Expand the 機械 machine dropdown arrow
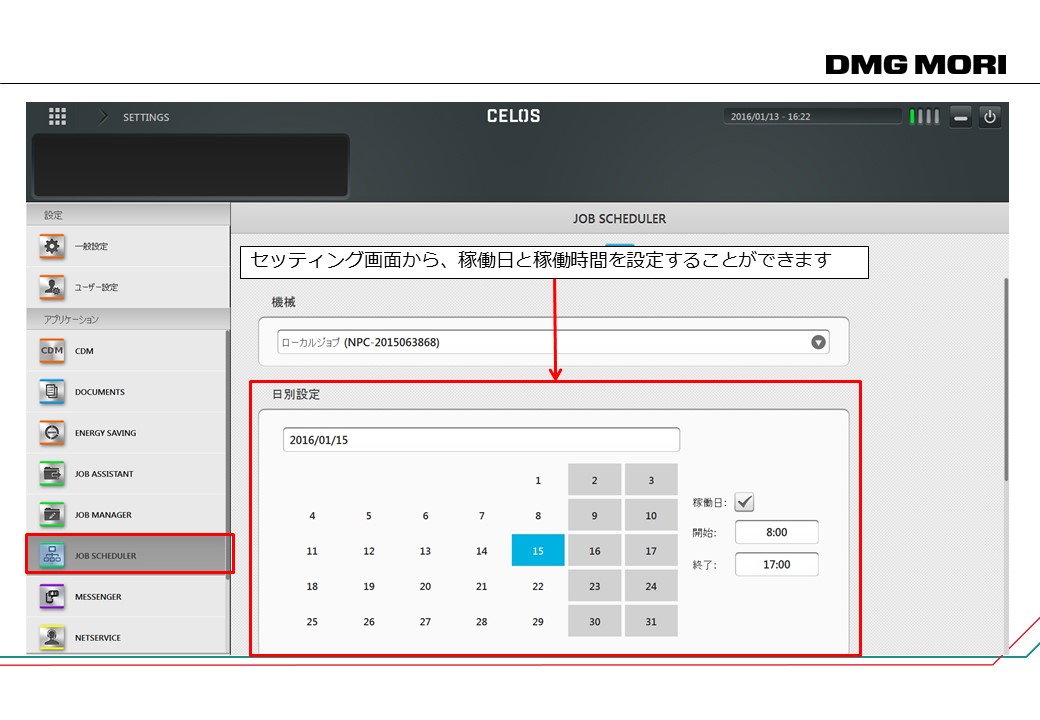 818,342
